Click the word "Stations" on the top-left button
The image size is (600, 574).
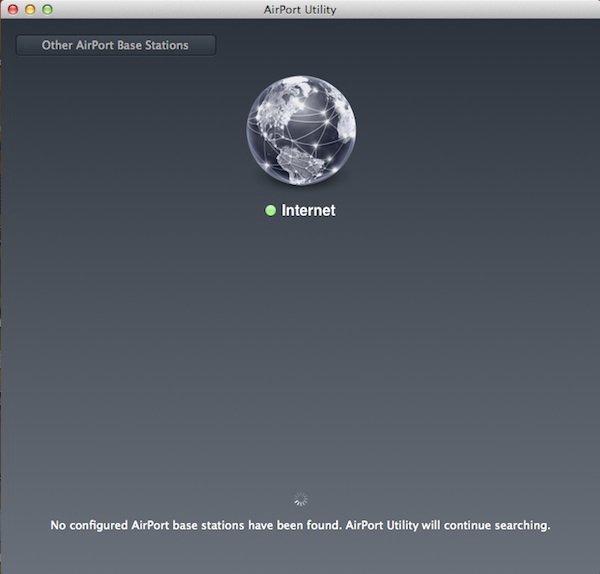pyautogui.click(x=165, y=45)
